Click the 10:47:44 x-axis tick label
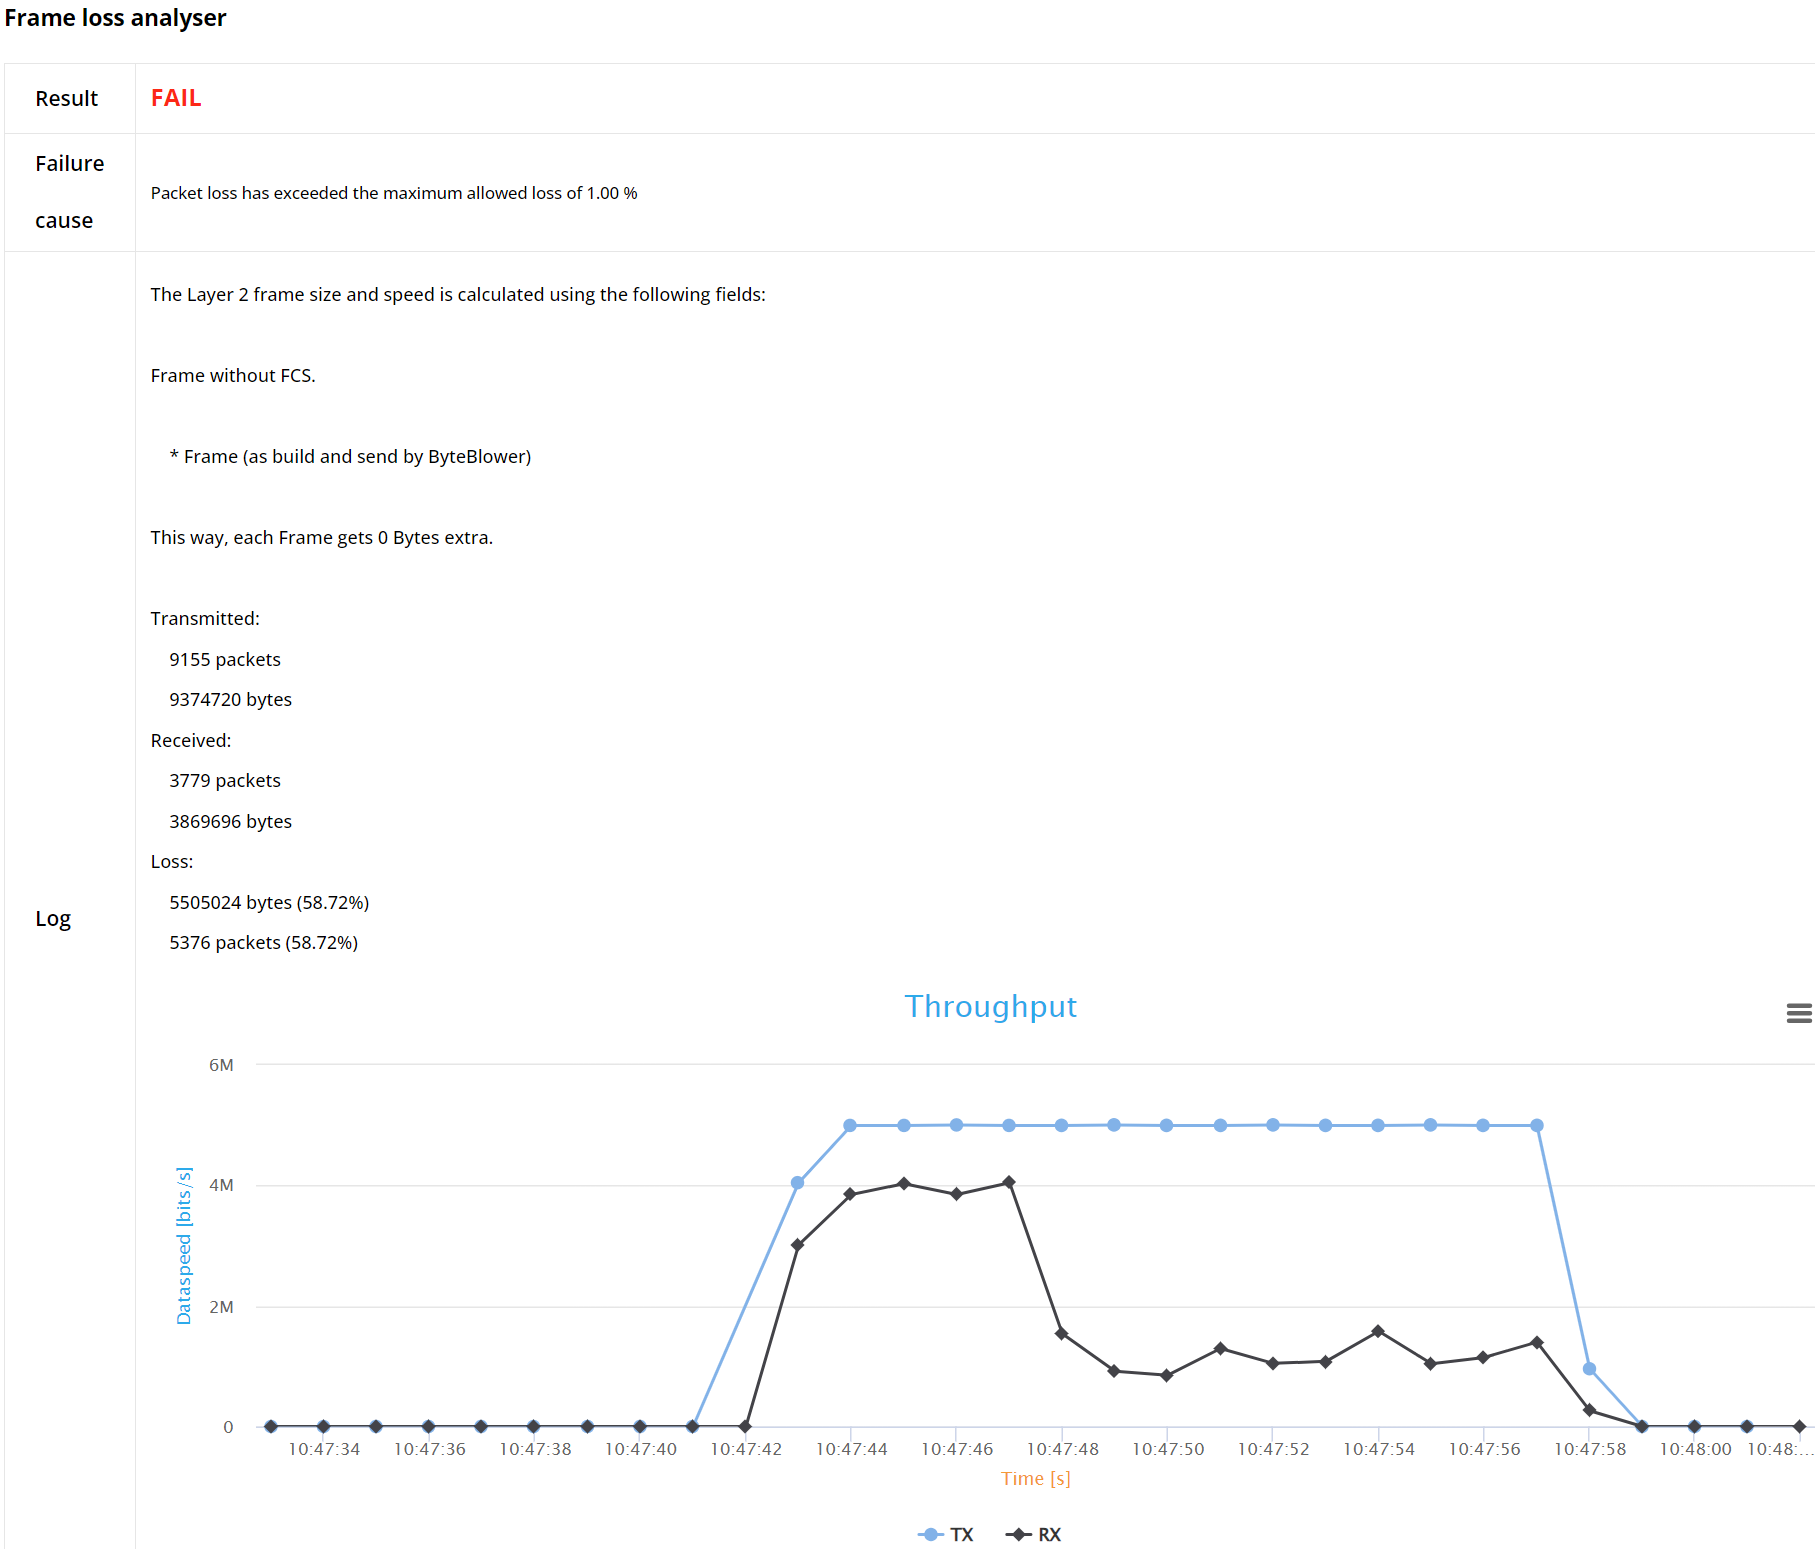Image resolution: width=1815 pixels, height=1549 pixels. (851, 1449)
